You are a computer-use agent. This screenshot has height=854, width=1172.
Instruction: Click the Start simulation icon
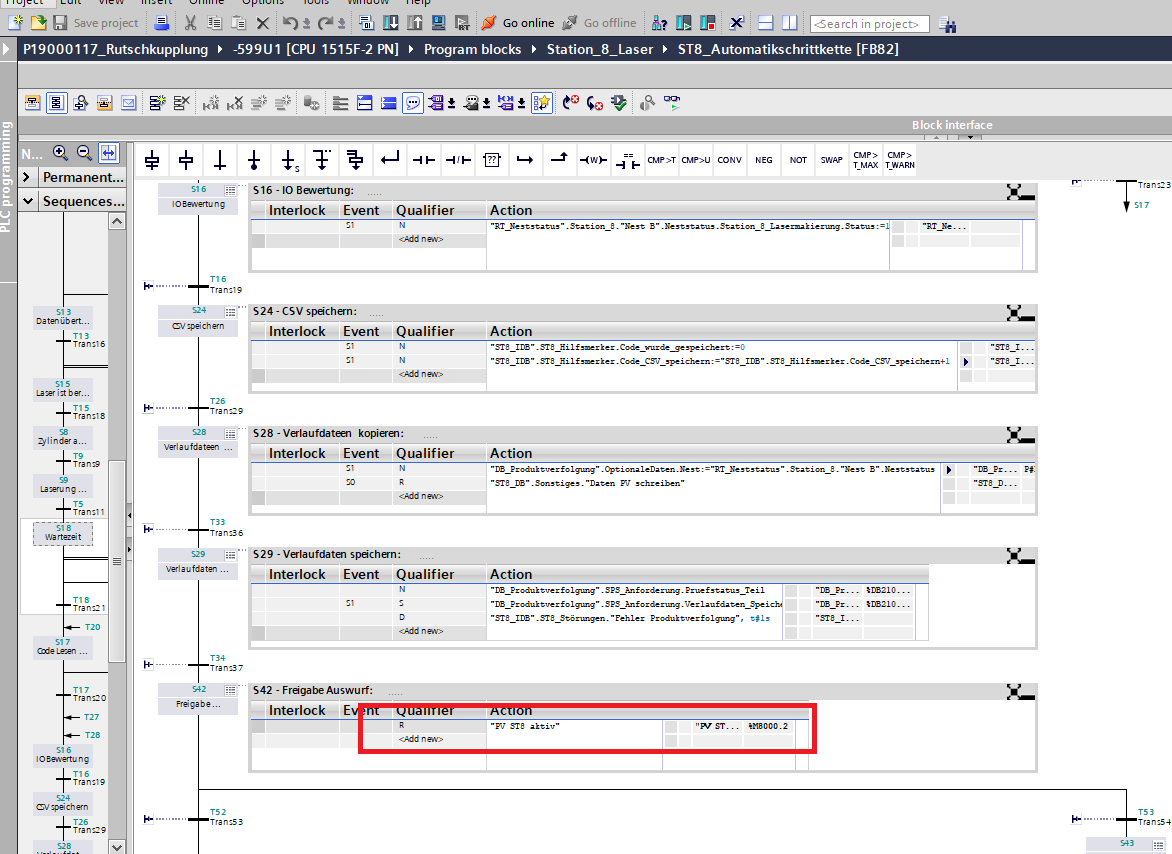tap(439, 22)
